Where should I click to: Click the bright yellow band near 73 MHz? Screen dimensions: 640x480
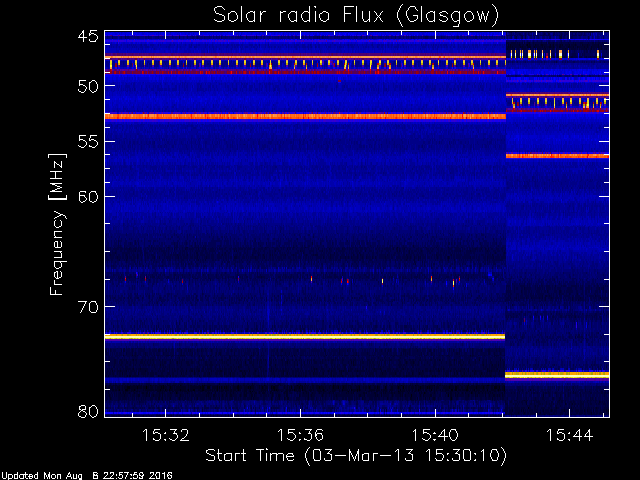[x=305, y=337]
